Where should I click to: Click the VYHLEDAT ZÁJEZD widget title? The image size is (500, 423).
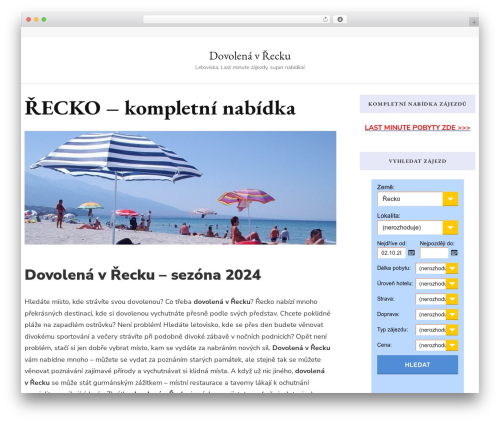[x=417, y=161]
